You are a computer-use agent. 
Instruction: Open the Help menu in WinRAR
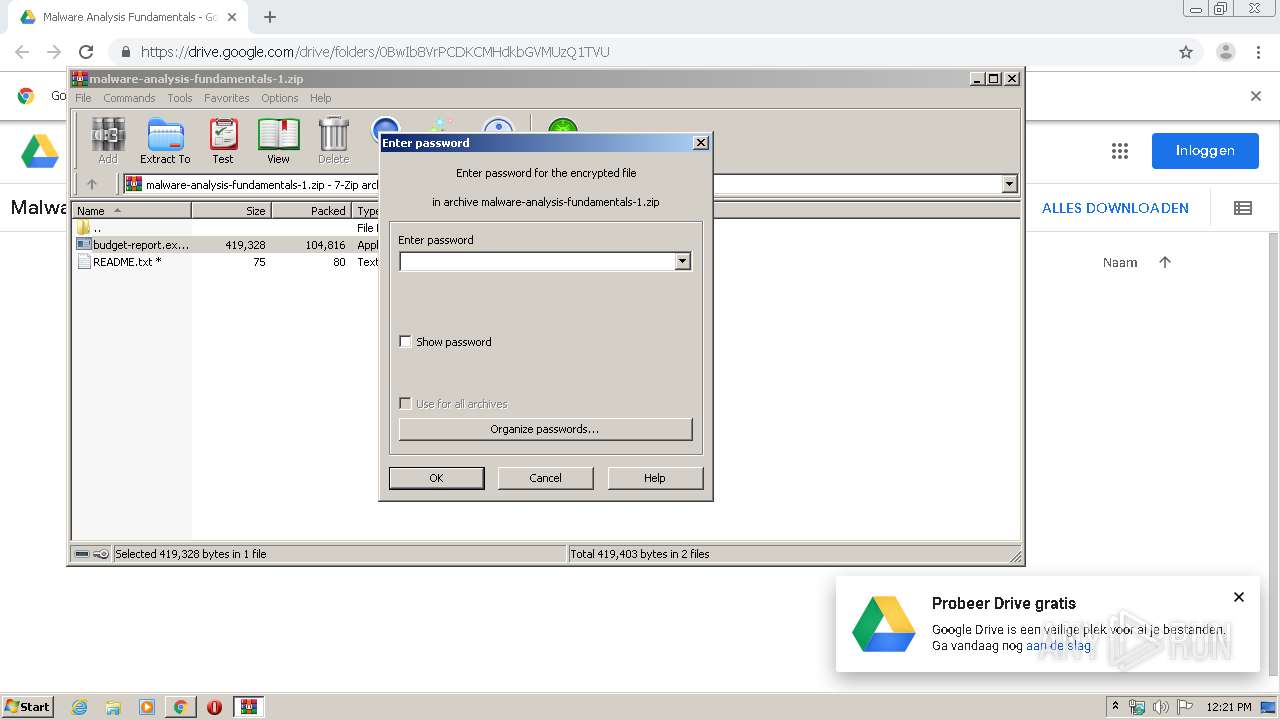[x=320, y=98]
